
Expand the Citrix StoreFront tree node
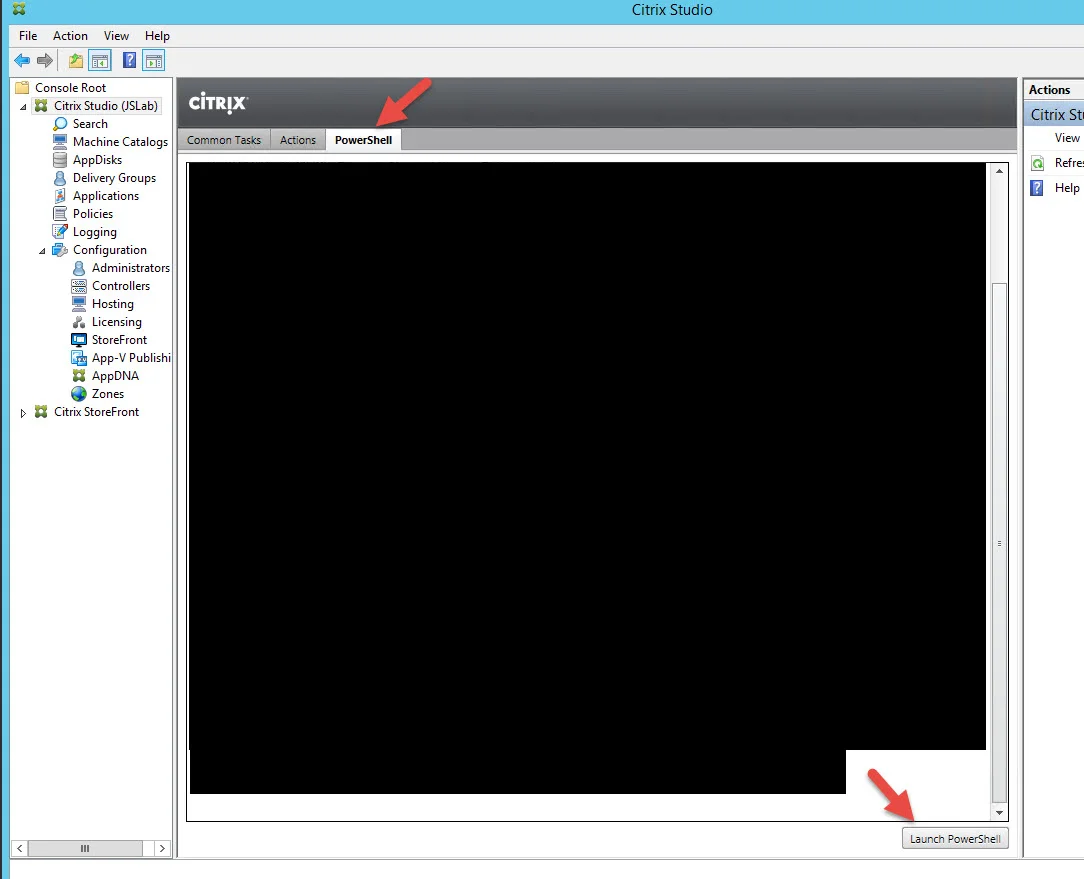[23, 413]
